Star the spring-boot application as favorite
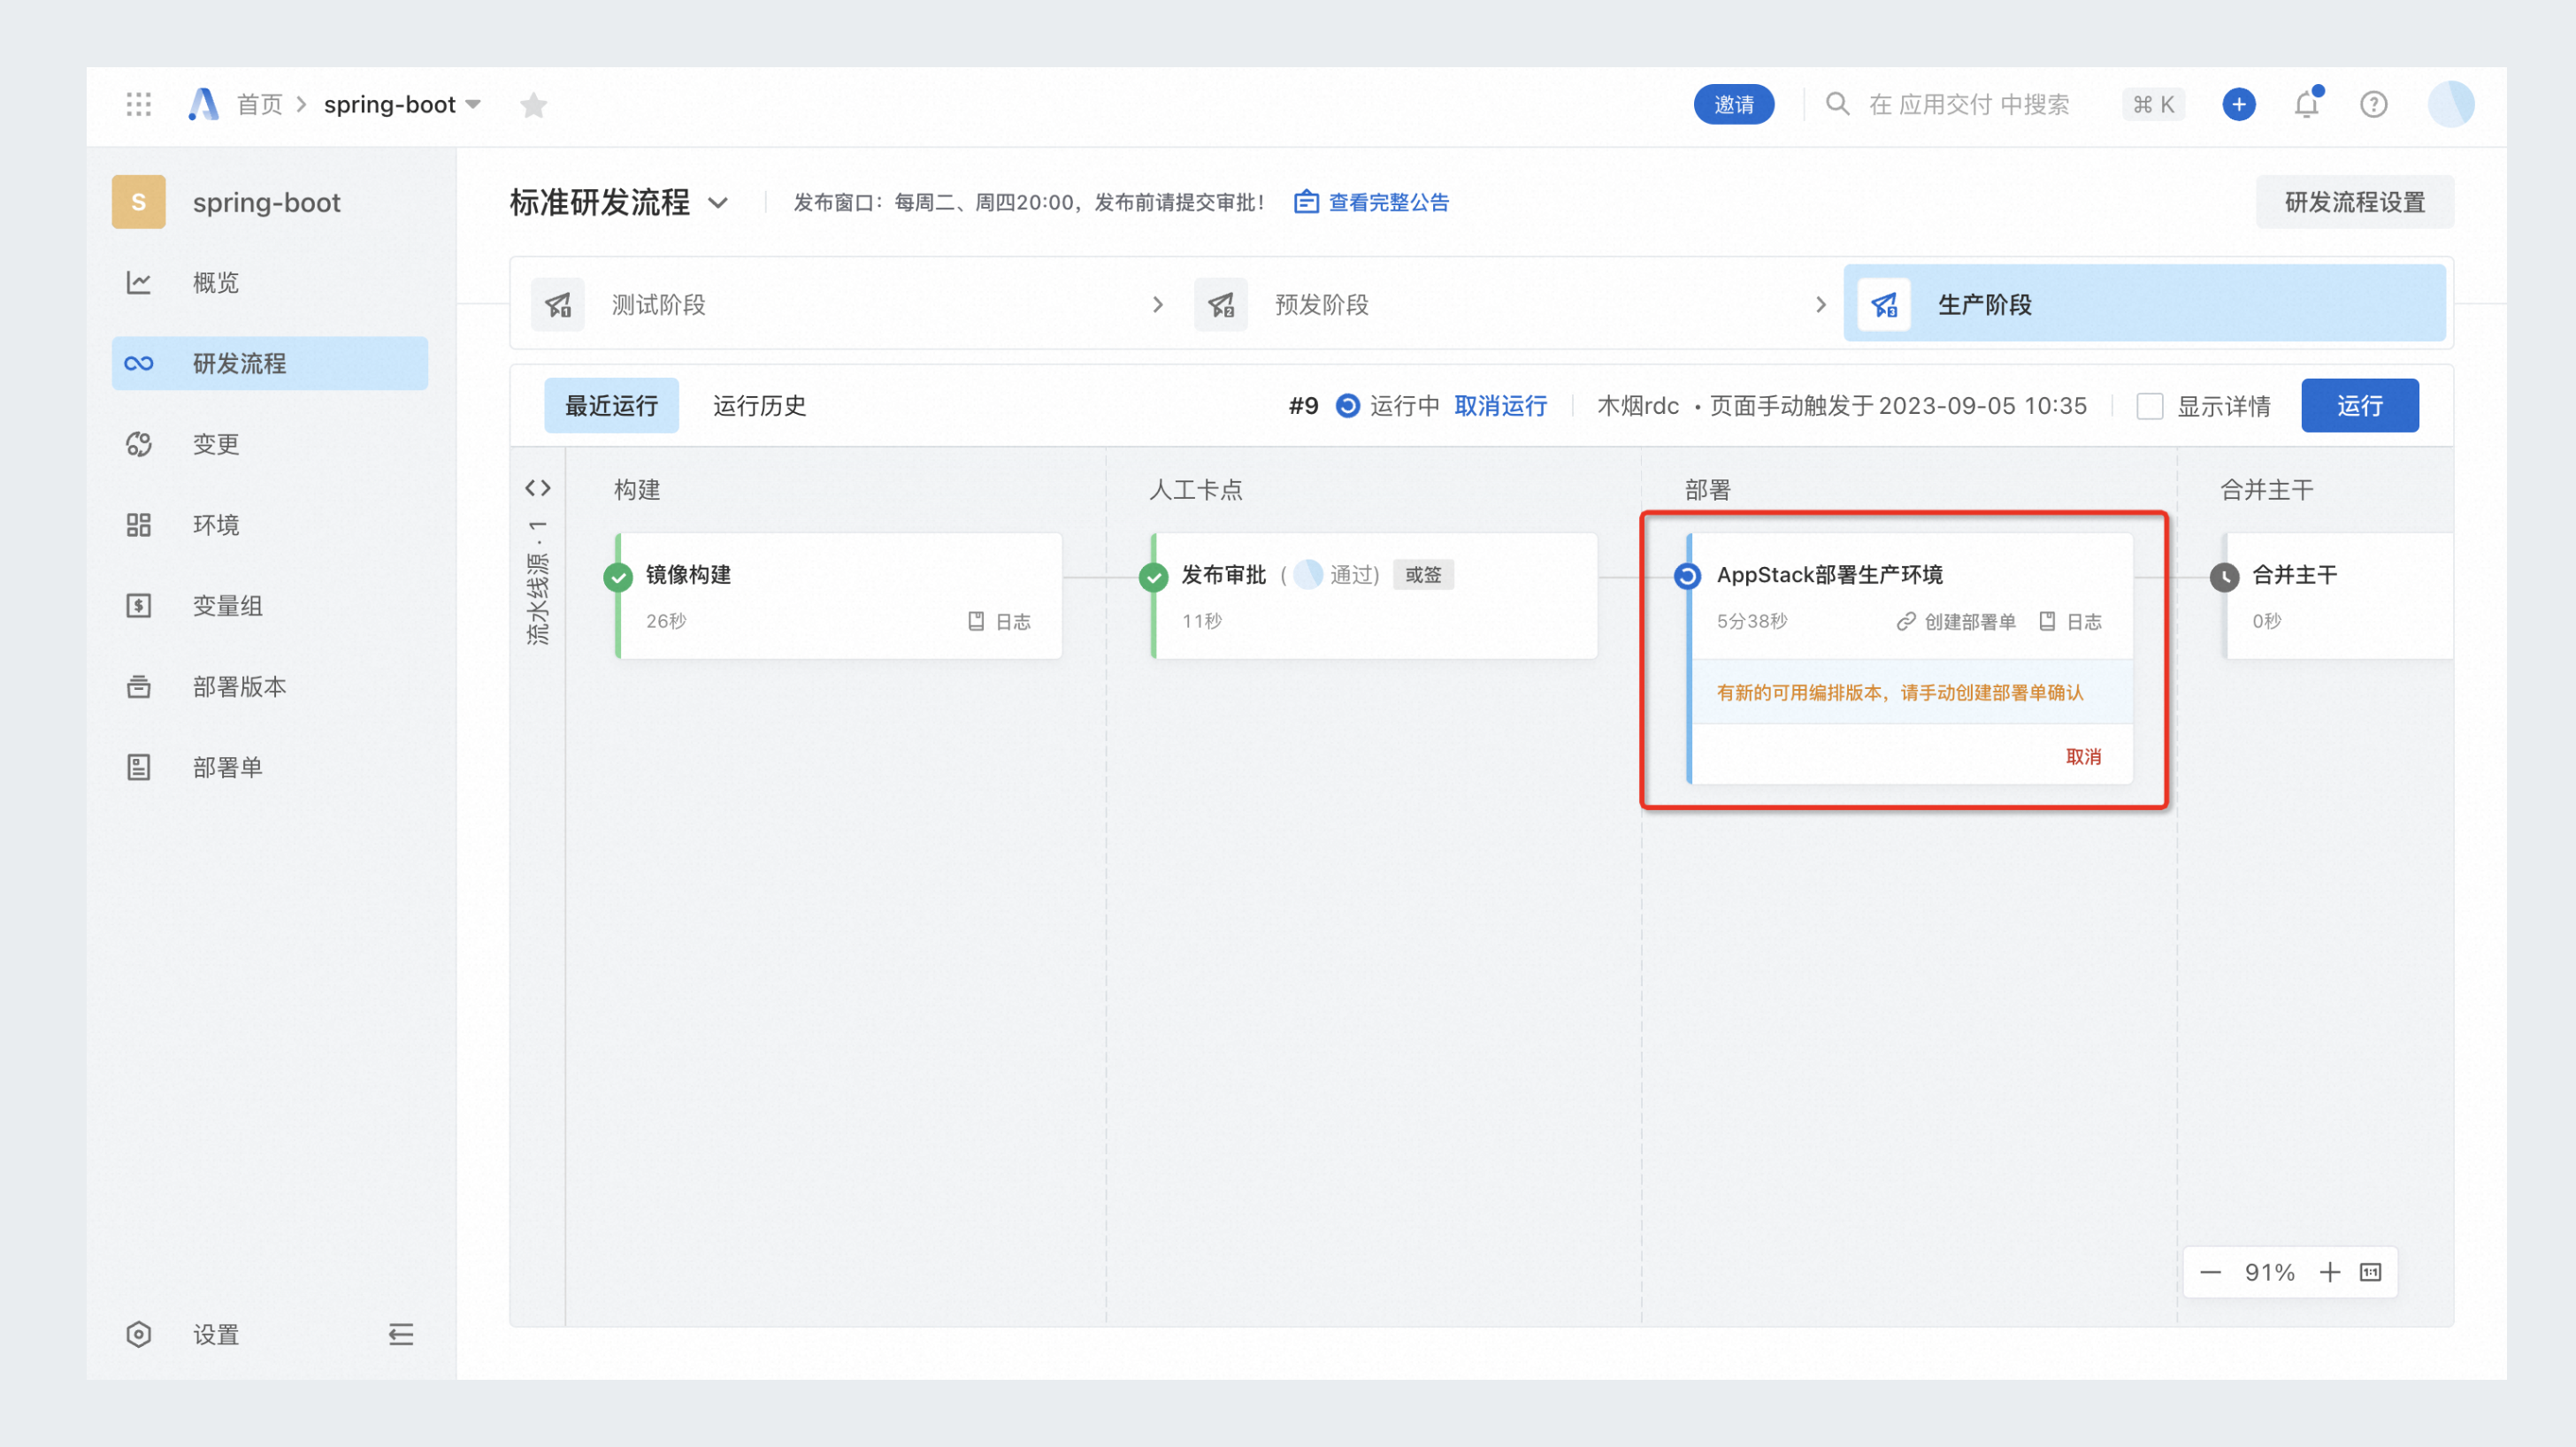2576x1447 pixels. click(x=533, y=105)
